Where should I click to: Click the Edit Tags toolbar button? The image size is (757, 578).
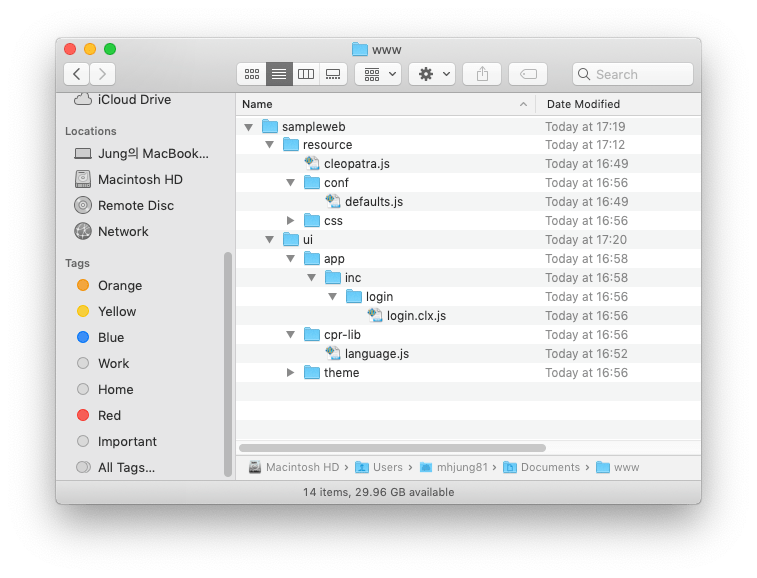[x=527, y=74]
